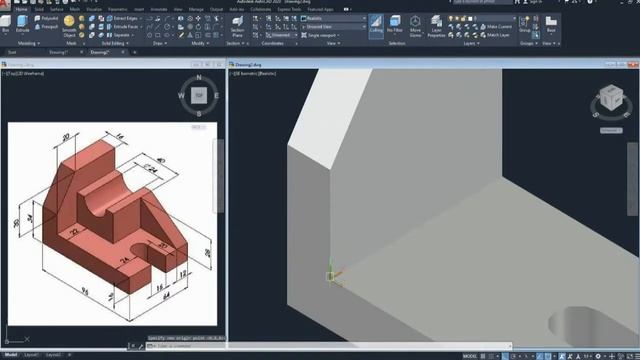Select the mesh sphere icon beside Smooth Object

[82, 18]
